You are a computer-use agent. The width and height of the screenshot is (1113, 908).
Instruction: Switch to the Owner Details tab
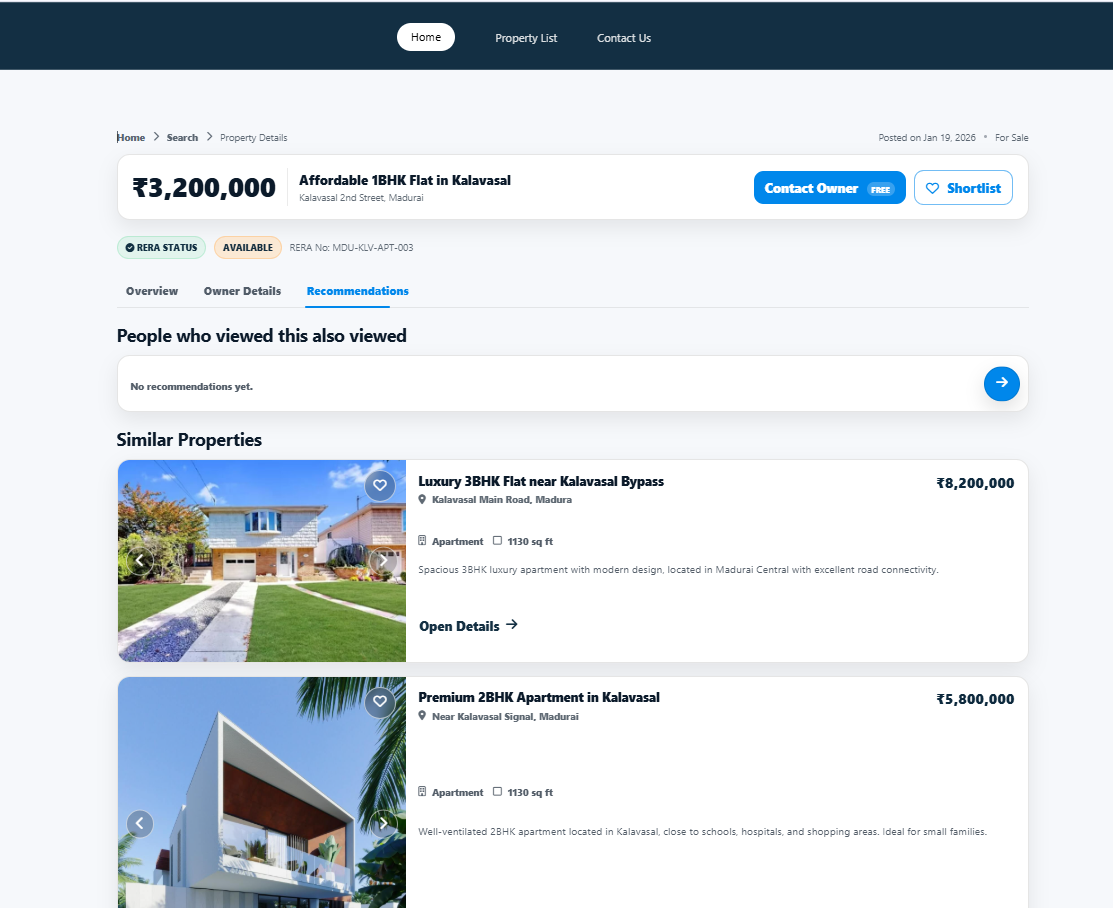[242, 291]
